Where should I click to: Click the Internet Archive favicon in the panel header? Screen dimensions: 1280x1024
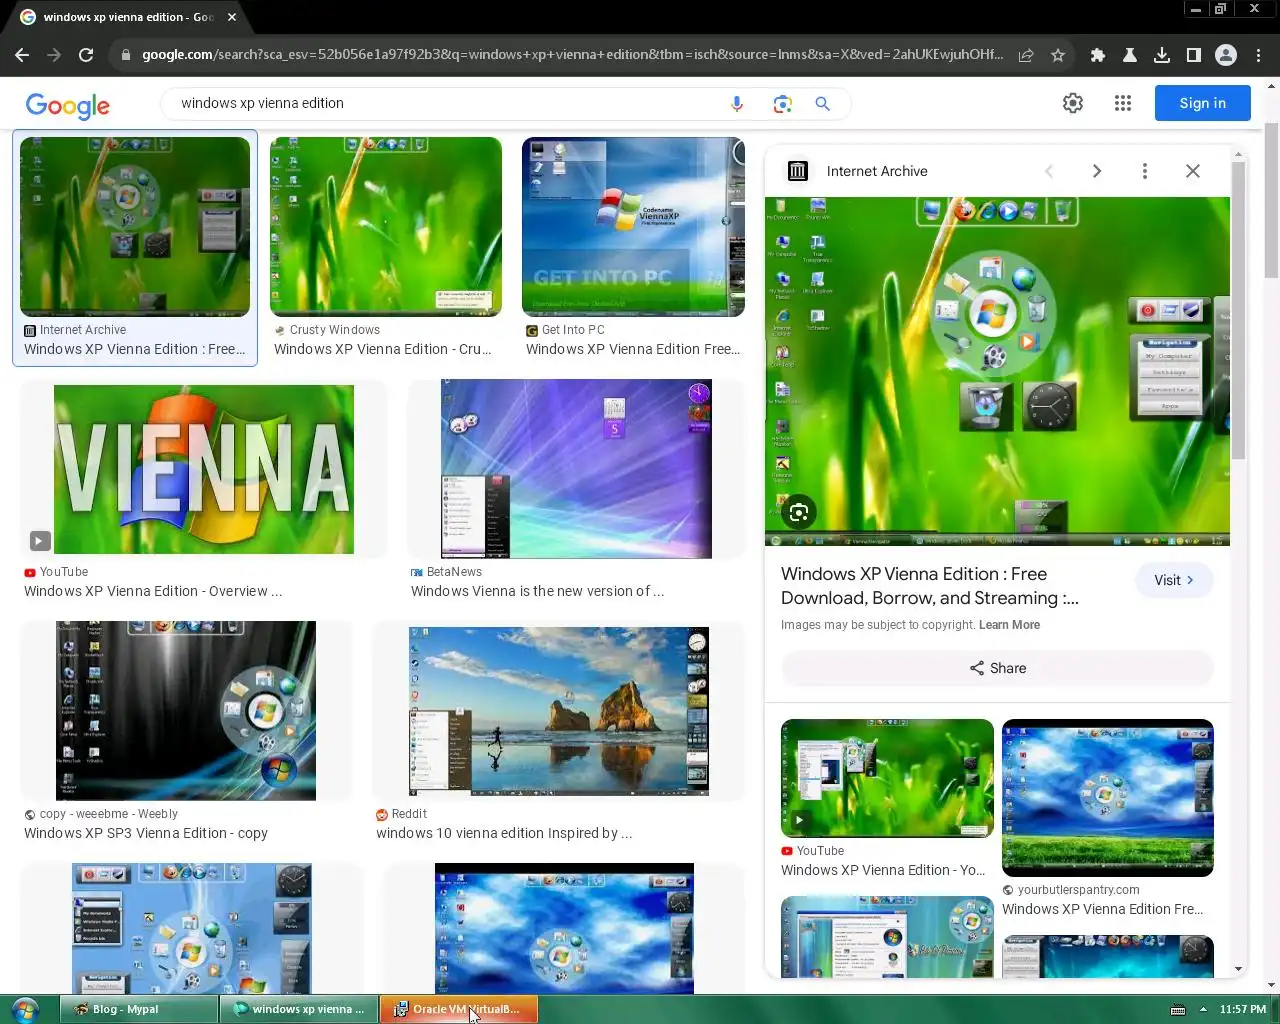click(x=797, y=171)
